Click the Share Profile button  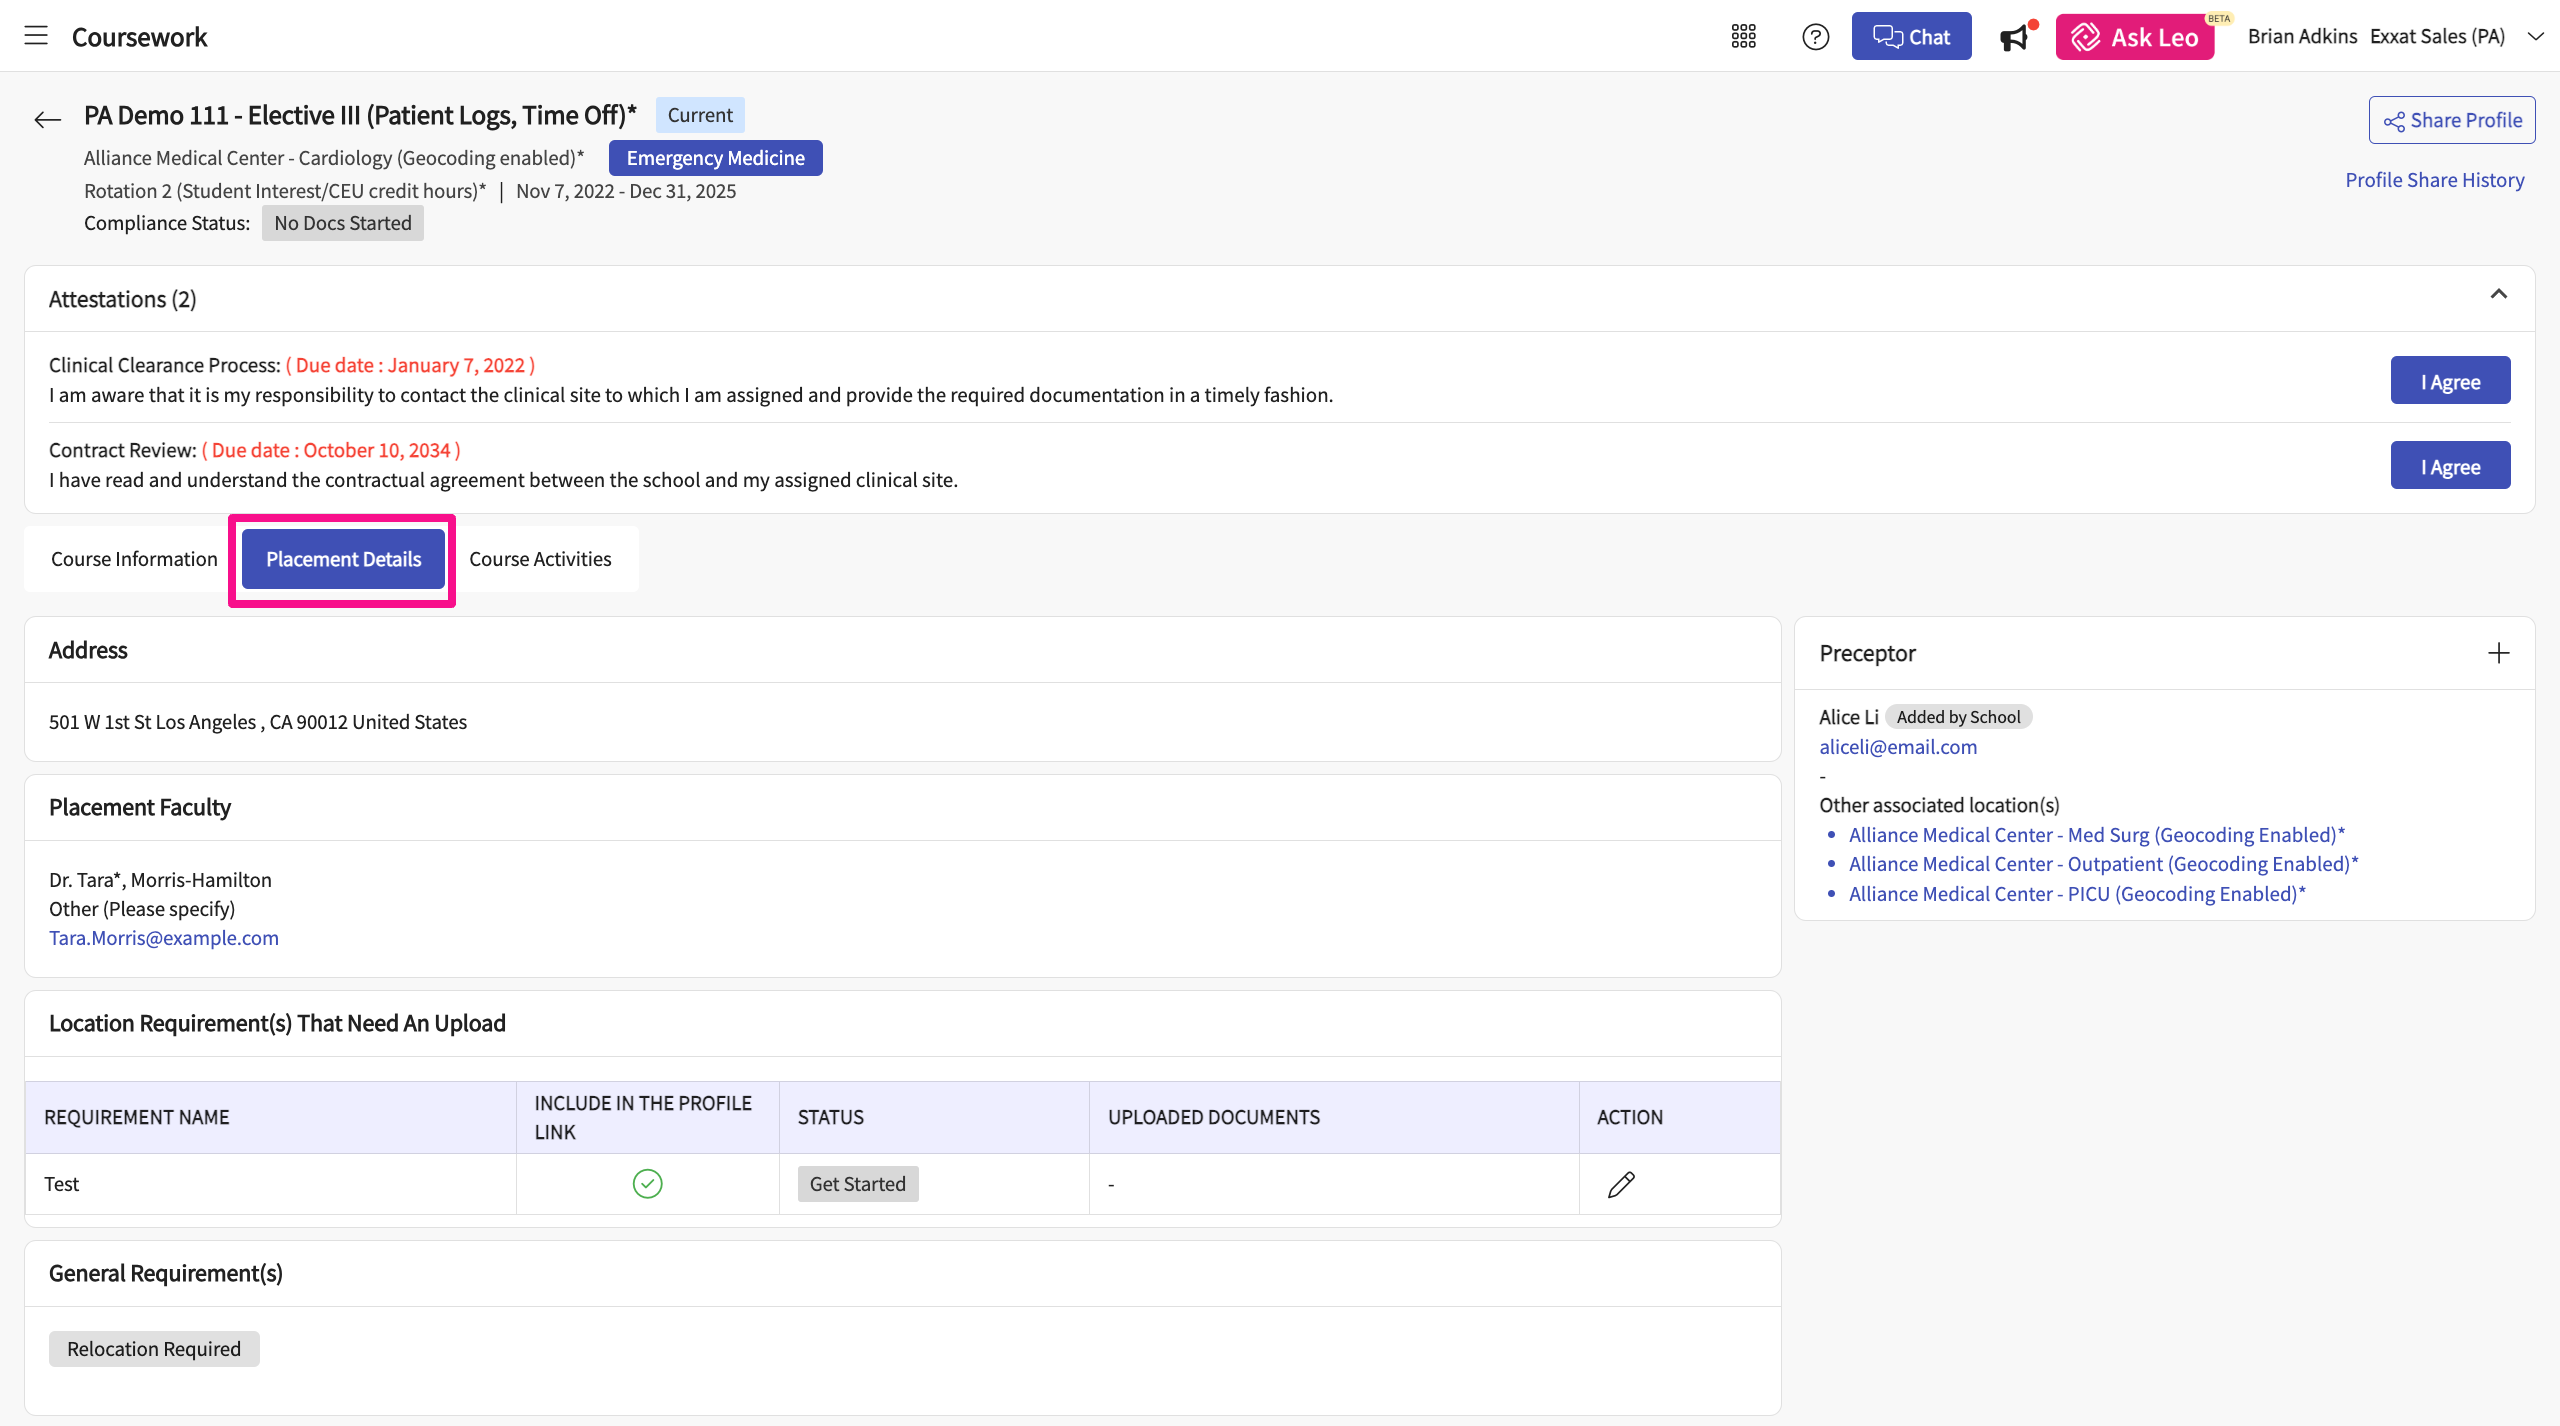[x=2452, y=120]
